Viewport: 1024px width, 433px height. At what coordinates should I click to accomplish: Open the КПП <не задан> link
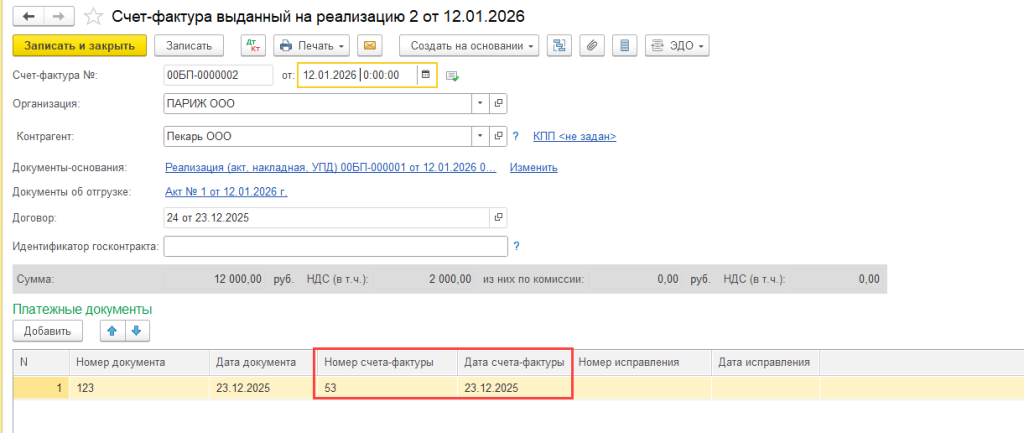tap(575, 136)
